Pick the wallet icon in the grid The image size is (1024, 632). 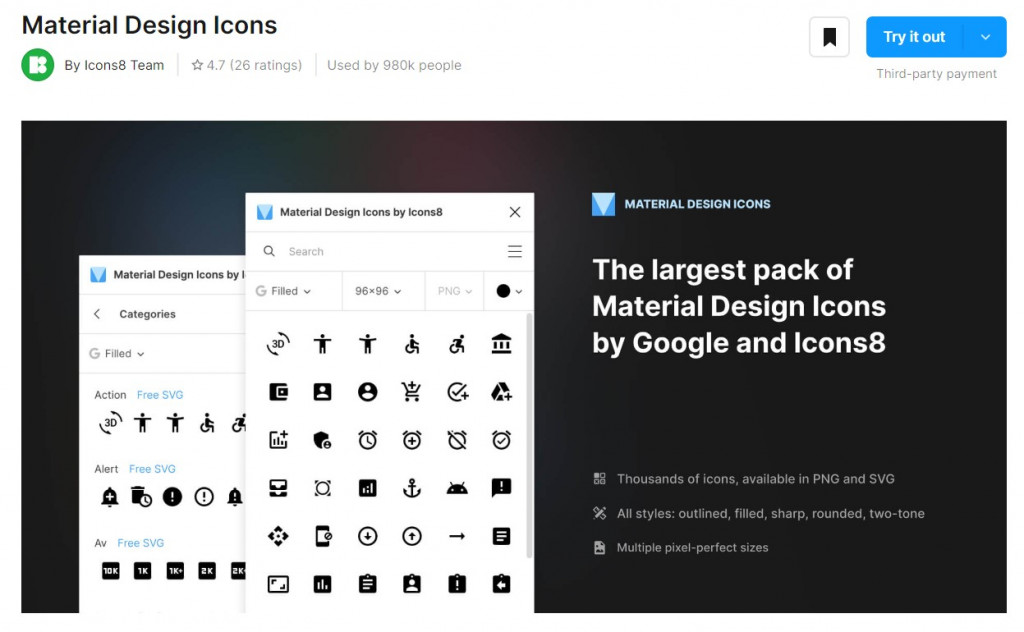[278, 392]
